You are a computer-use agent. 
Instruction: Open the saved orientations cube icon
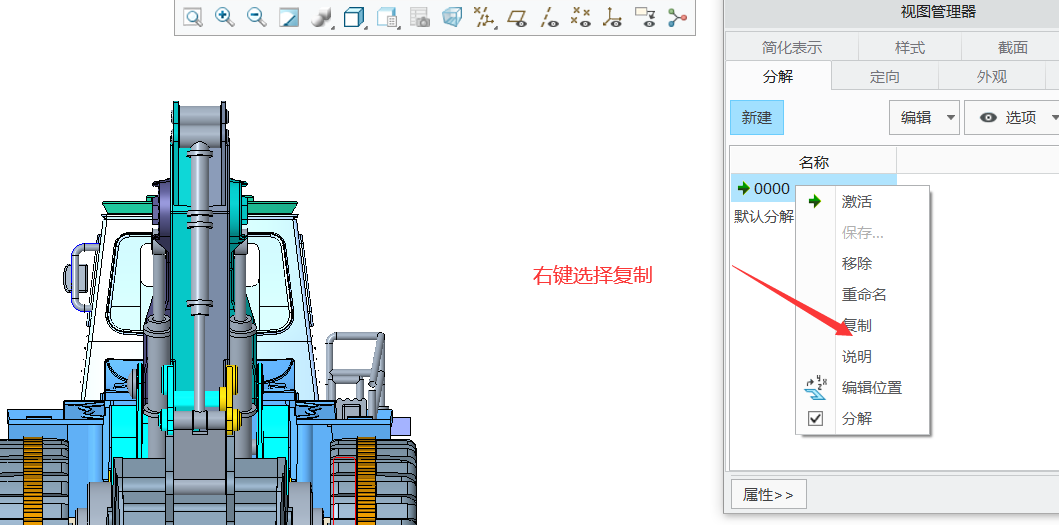[x=354, y=18]
